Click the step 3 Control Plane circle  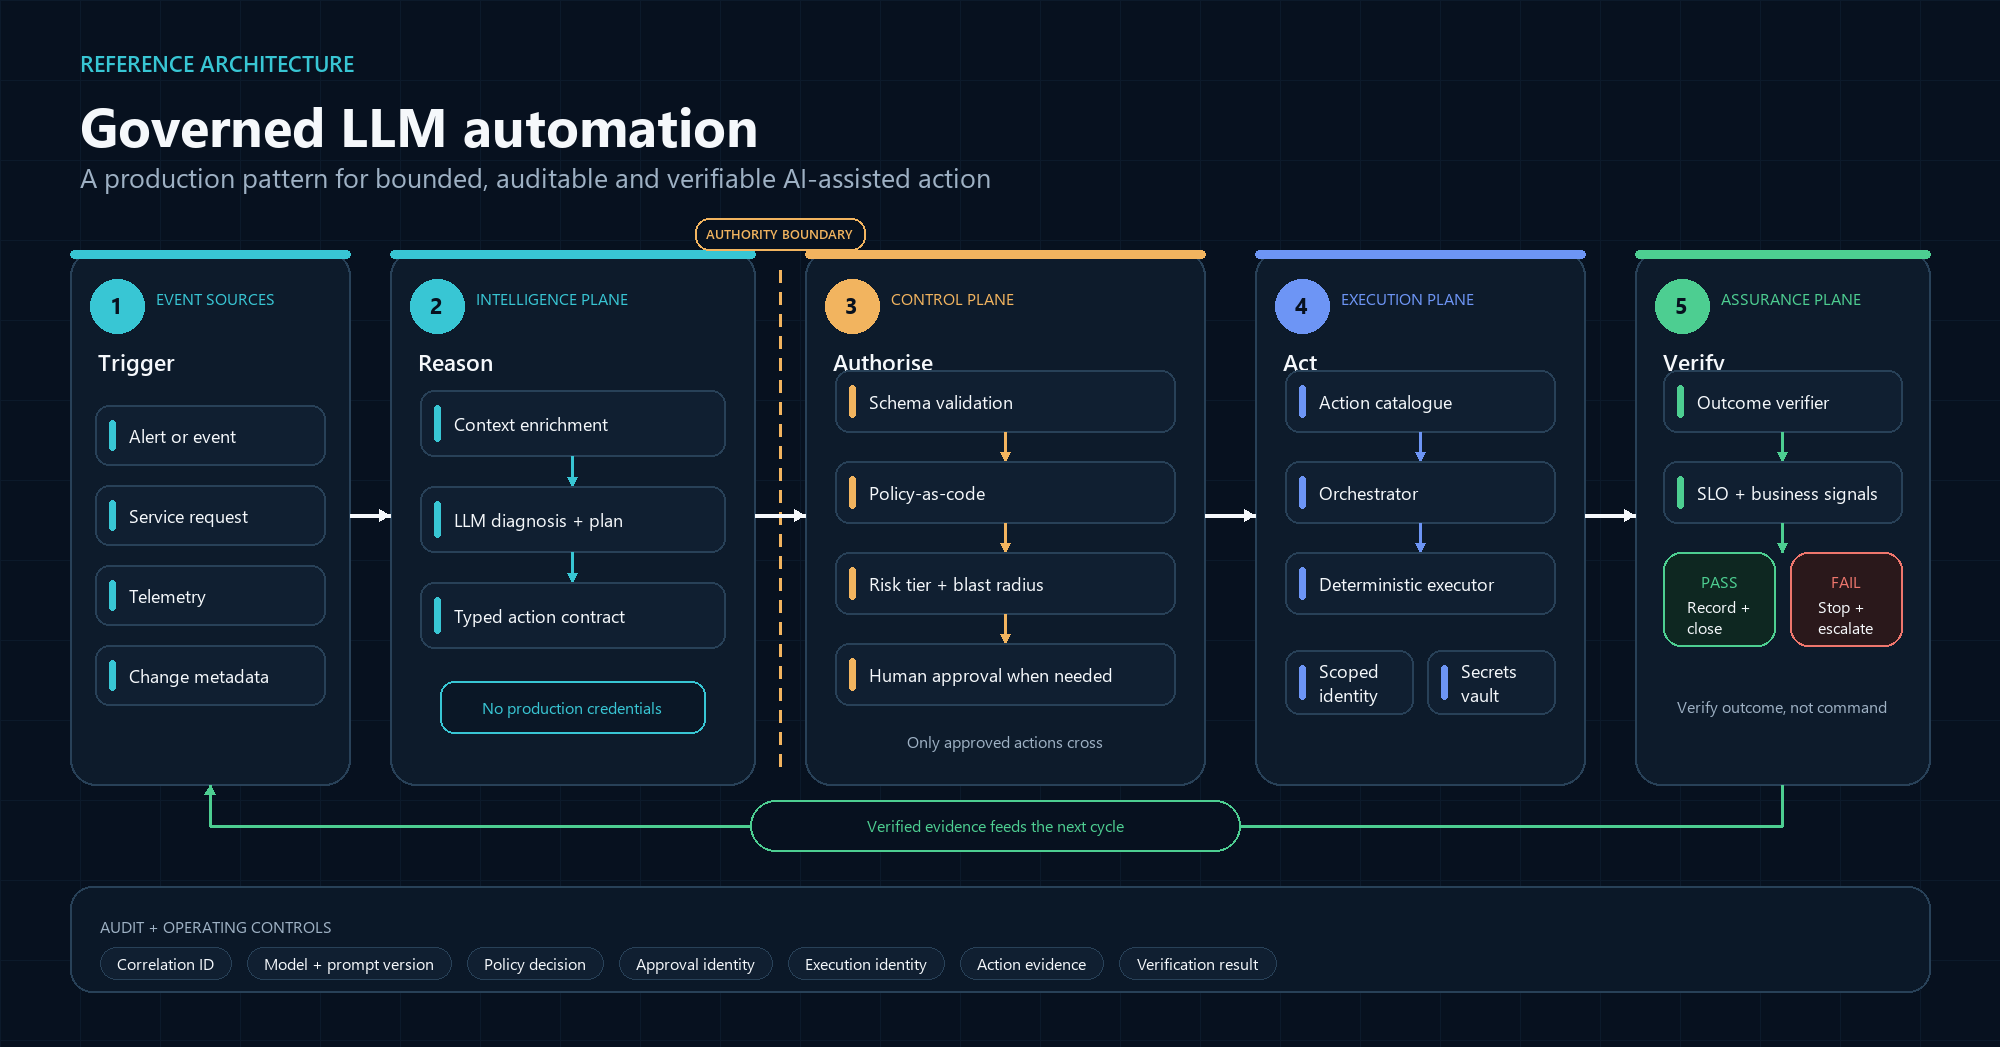tap(852, 306)
